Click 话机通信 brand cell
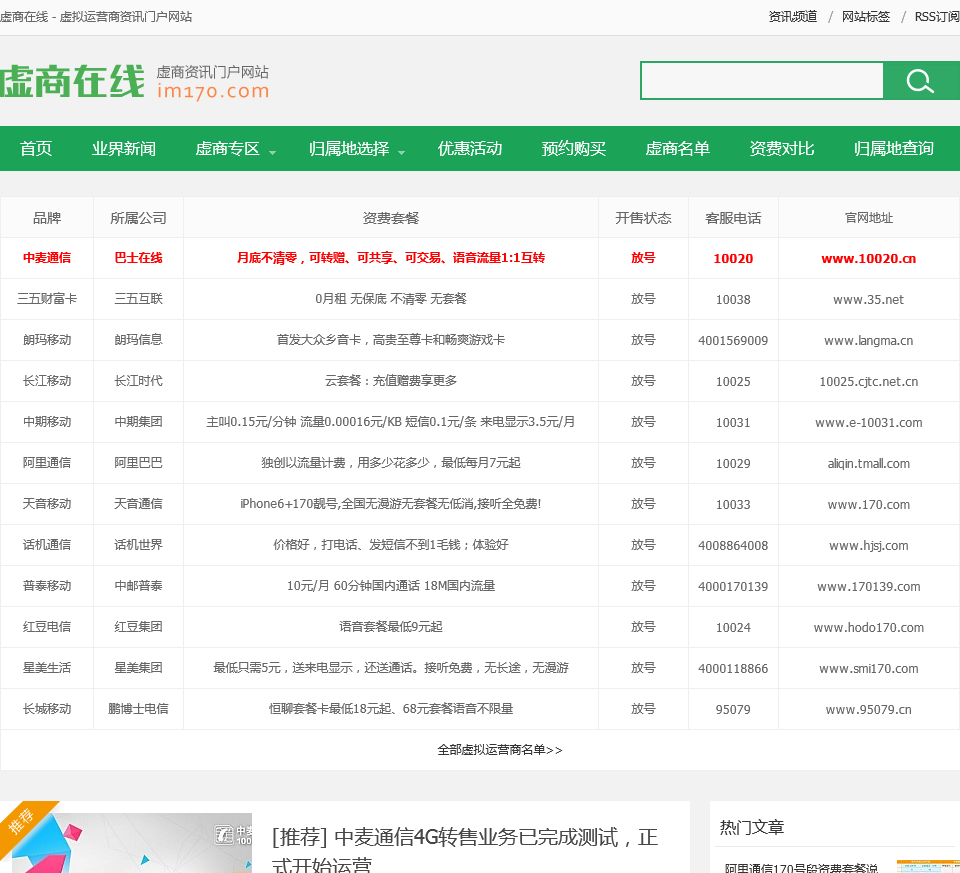The height and width of the screenshot is (873, 960). (x=47, y=545)
